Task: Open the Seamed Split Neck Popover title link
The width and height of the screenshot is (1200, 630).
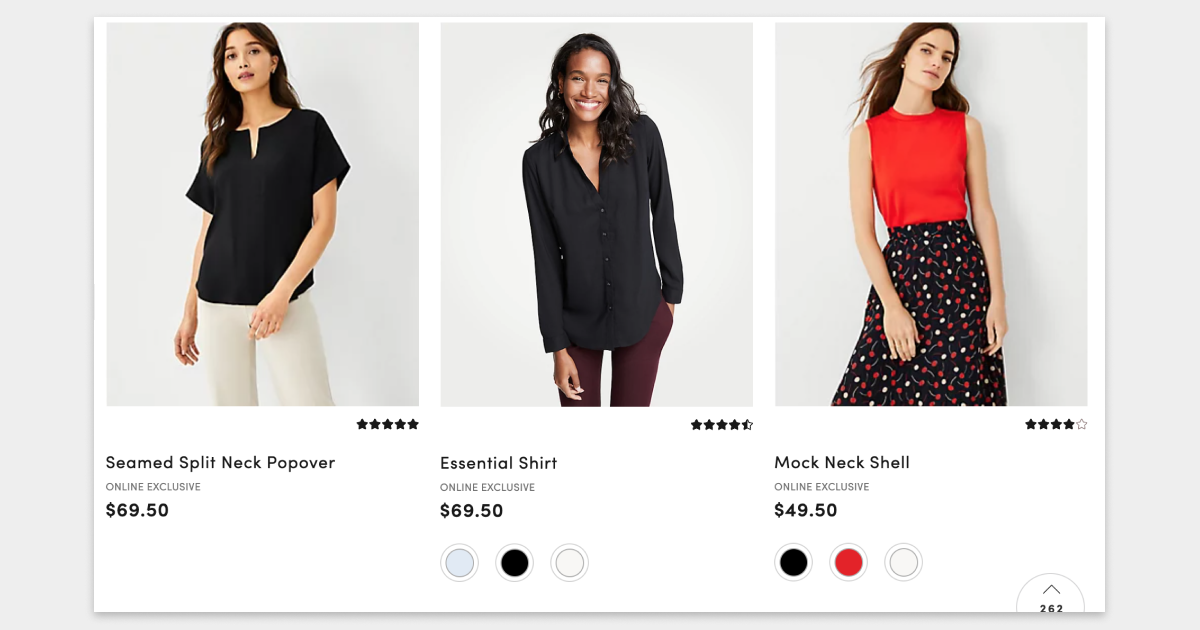Action: (x=220, y=463)
